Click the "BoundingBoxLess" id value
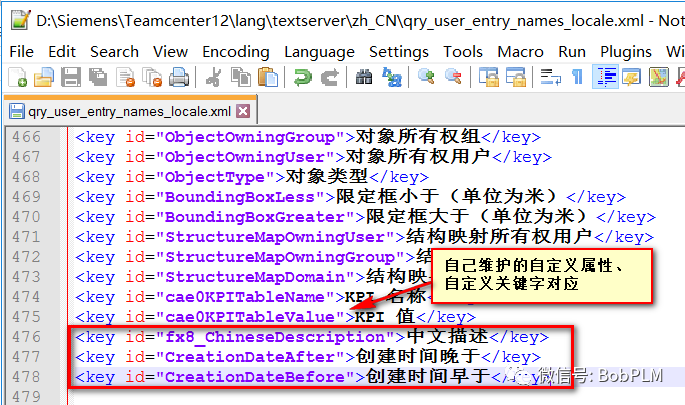This screenshot has width=685, height=405. point(240,197)
